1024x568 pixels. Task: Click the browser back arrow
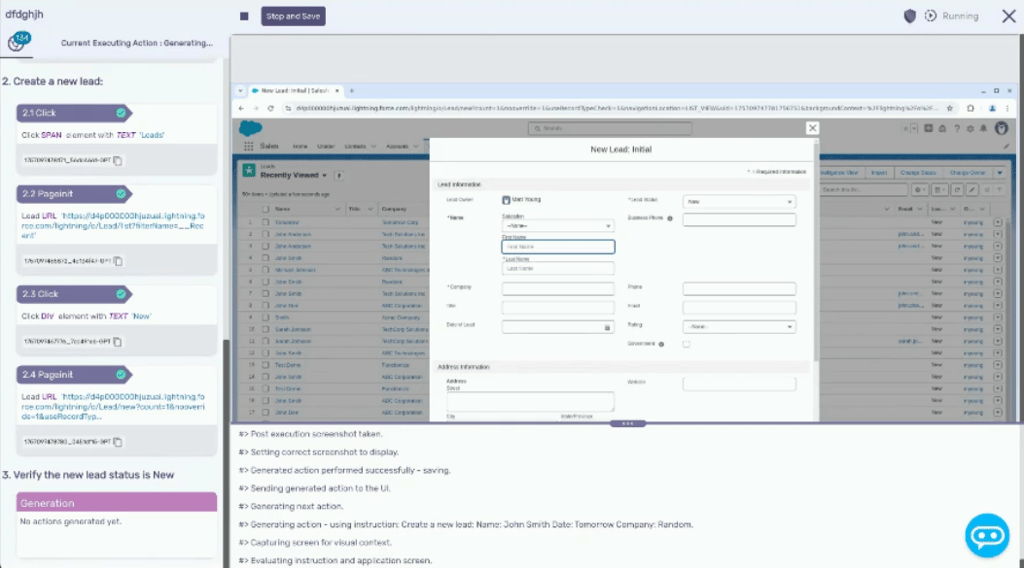242,108
